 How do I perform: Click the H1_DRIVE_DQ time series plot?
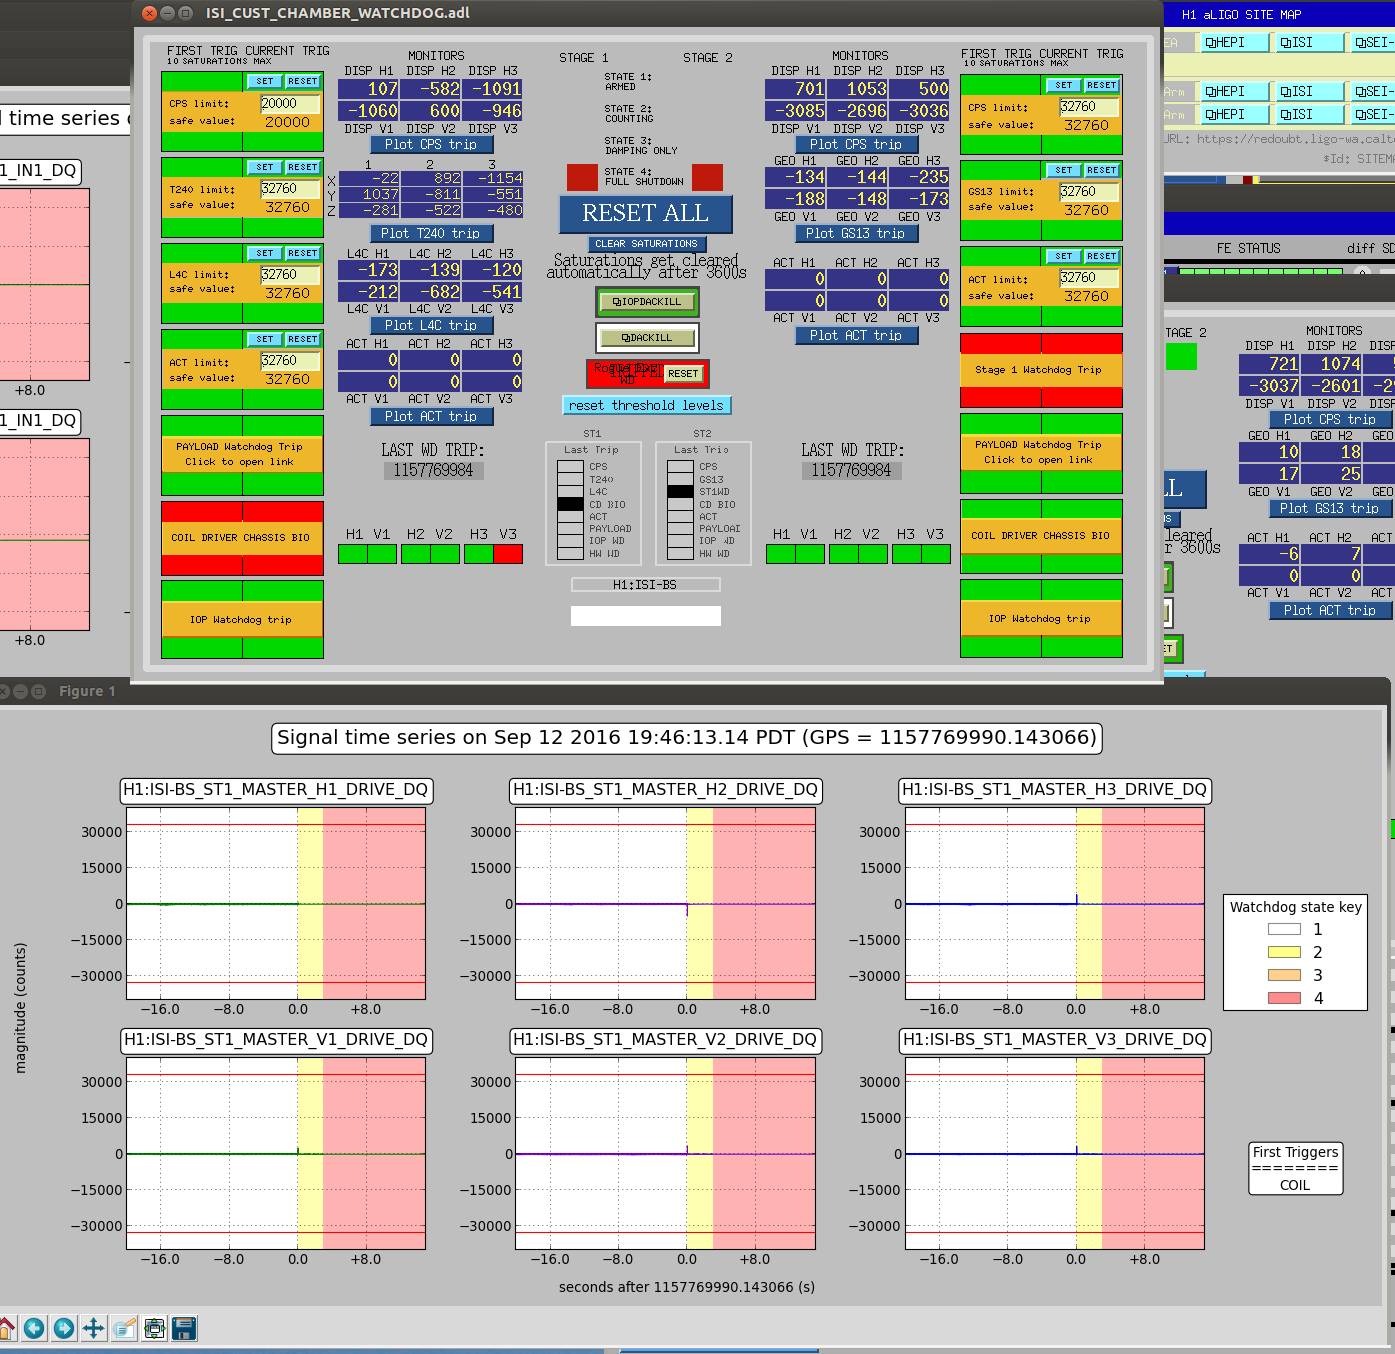coord(276,904)
